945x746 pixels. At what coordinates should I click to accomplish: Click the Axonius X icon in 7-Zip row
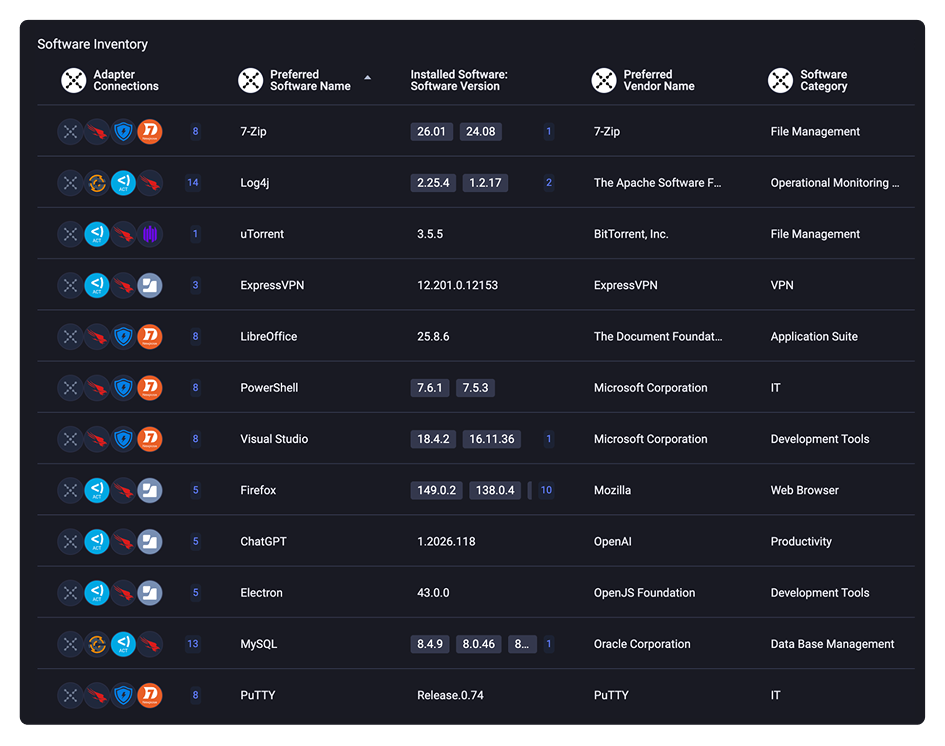click(70, 131)
